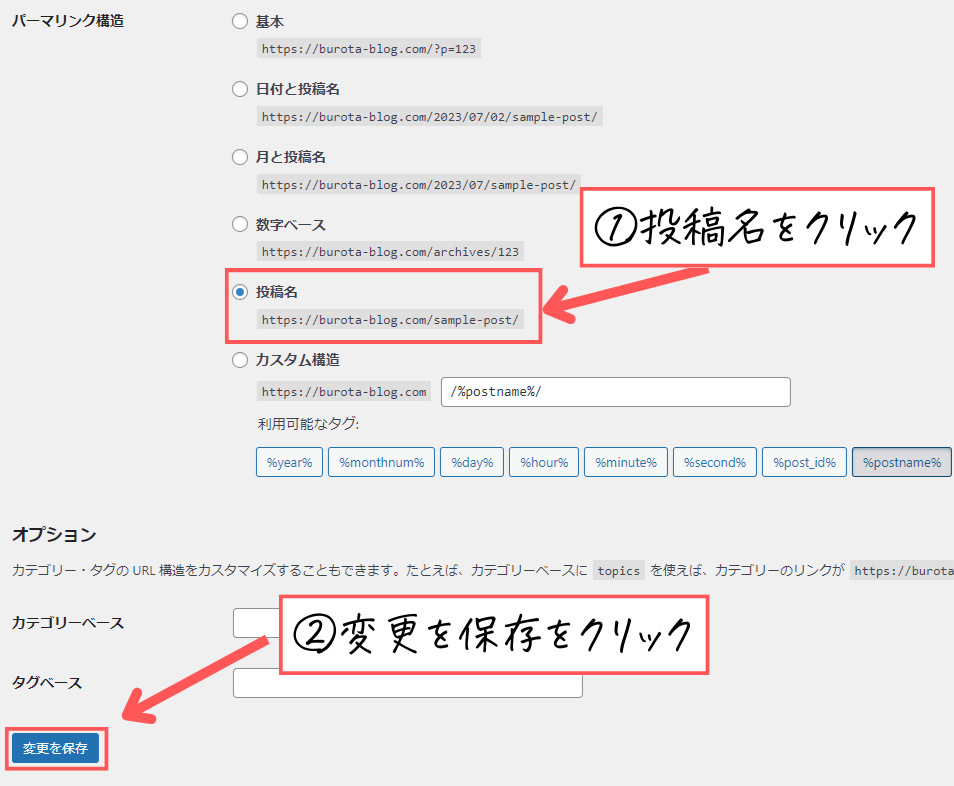The height and width of the screenshot is (786, 954).
Task: Click the custom structure /%postname%/ input field
Action: click(x=615, y=392)
